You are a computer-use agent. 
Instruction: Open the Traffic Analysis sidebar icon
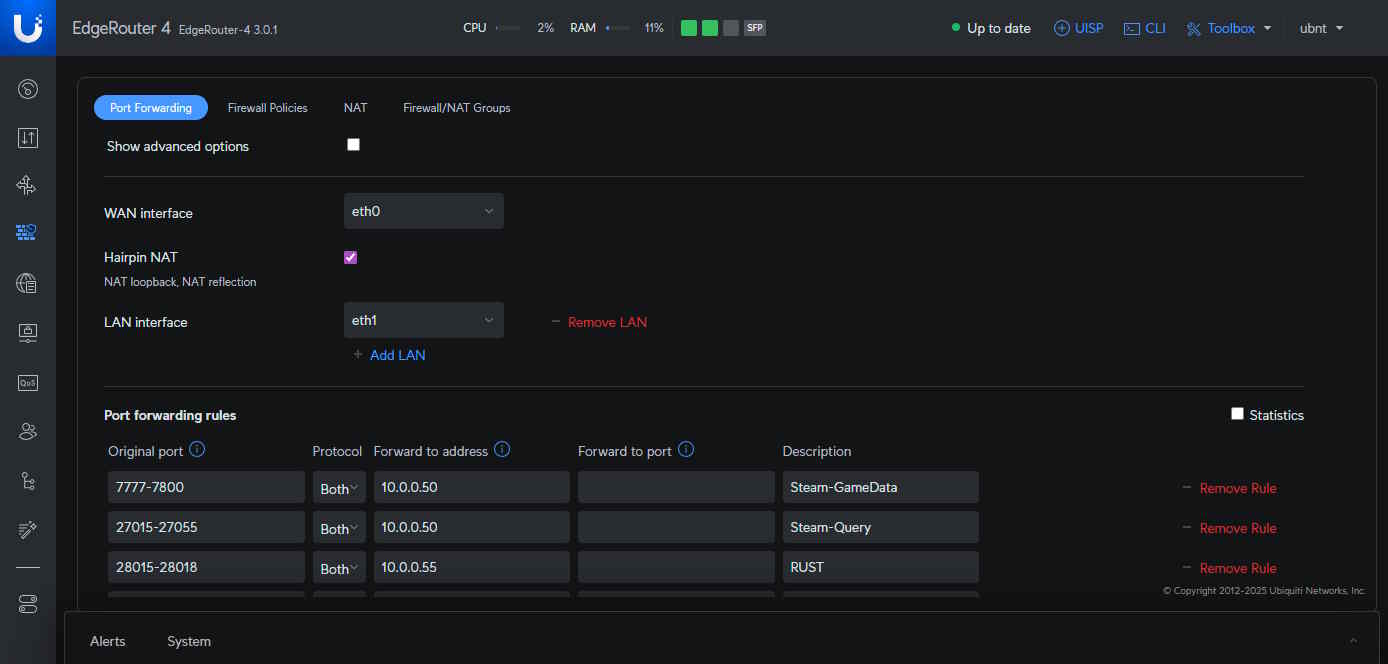pos(28,138)
